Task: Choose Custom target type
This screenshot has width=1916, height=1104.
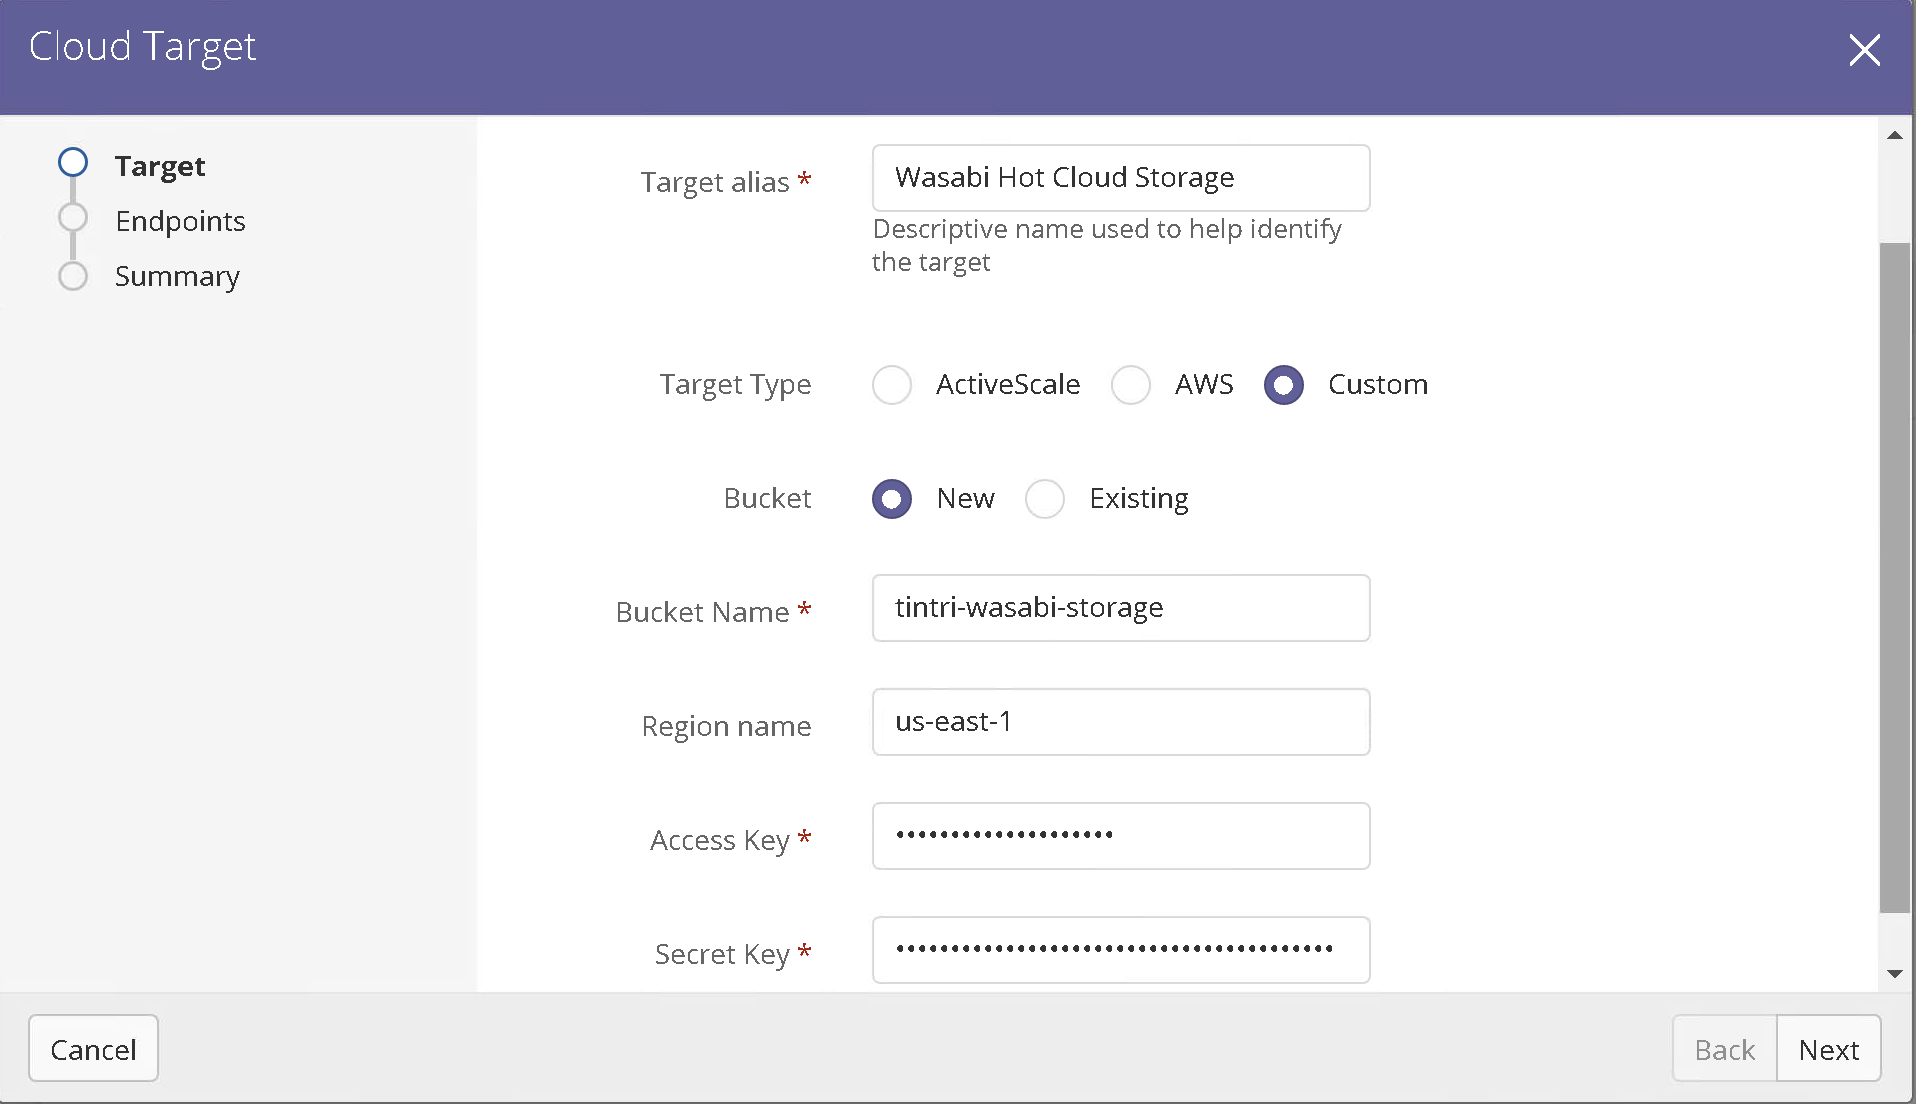Action: pyautogui.click(x=1284, y=385)
